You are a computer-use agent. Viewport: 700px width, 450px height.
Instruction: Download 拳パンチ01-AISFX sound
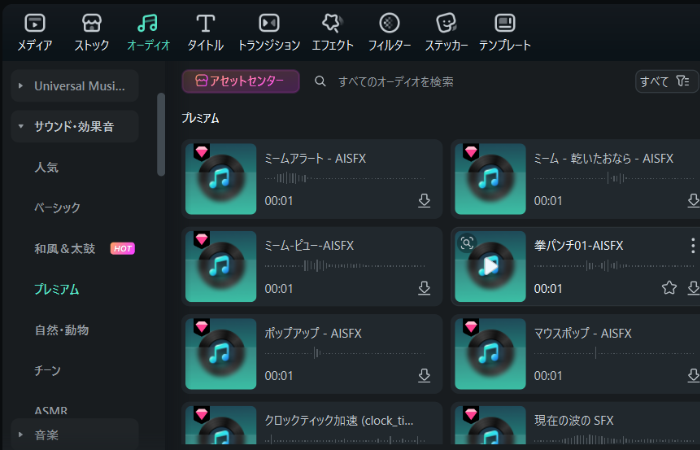point(693,288)
